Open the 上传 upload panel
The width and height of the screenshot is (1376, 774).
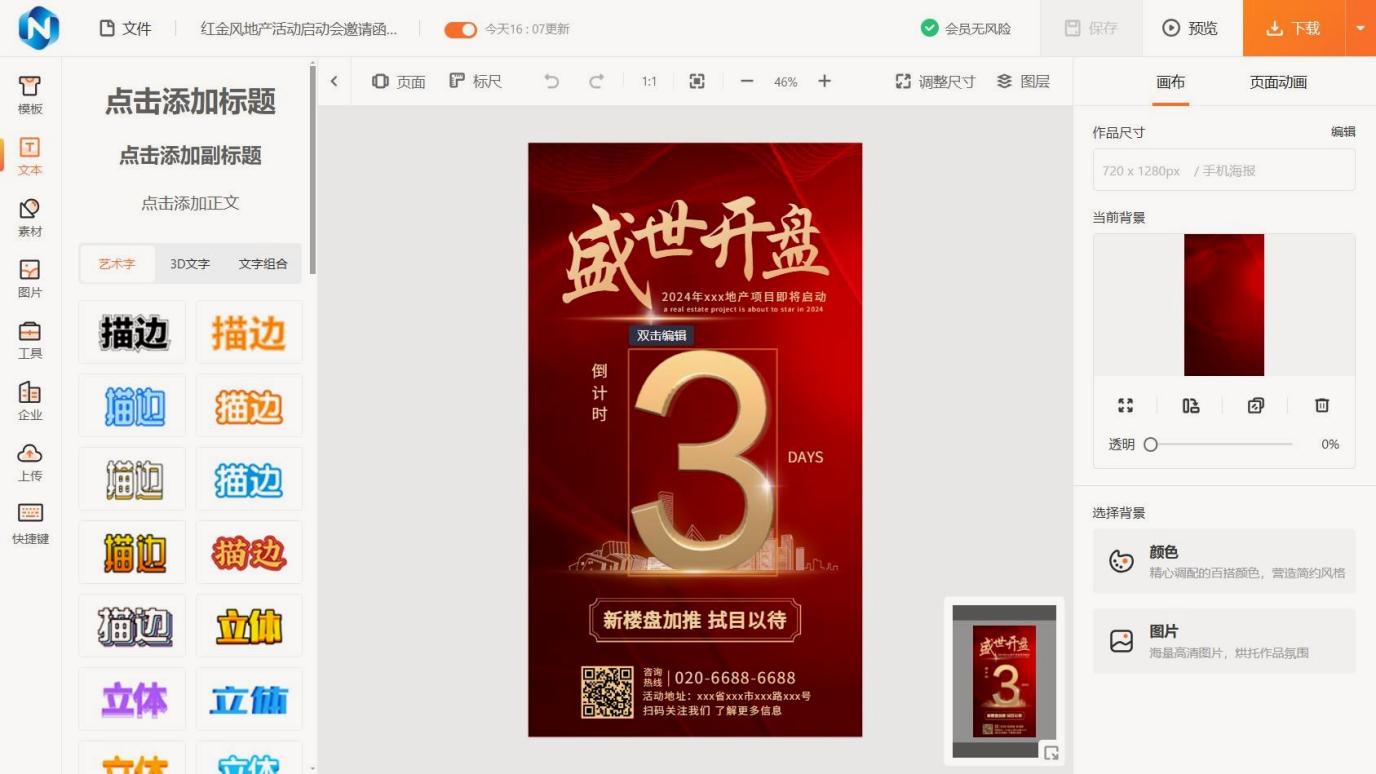30,462
